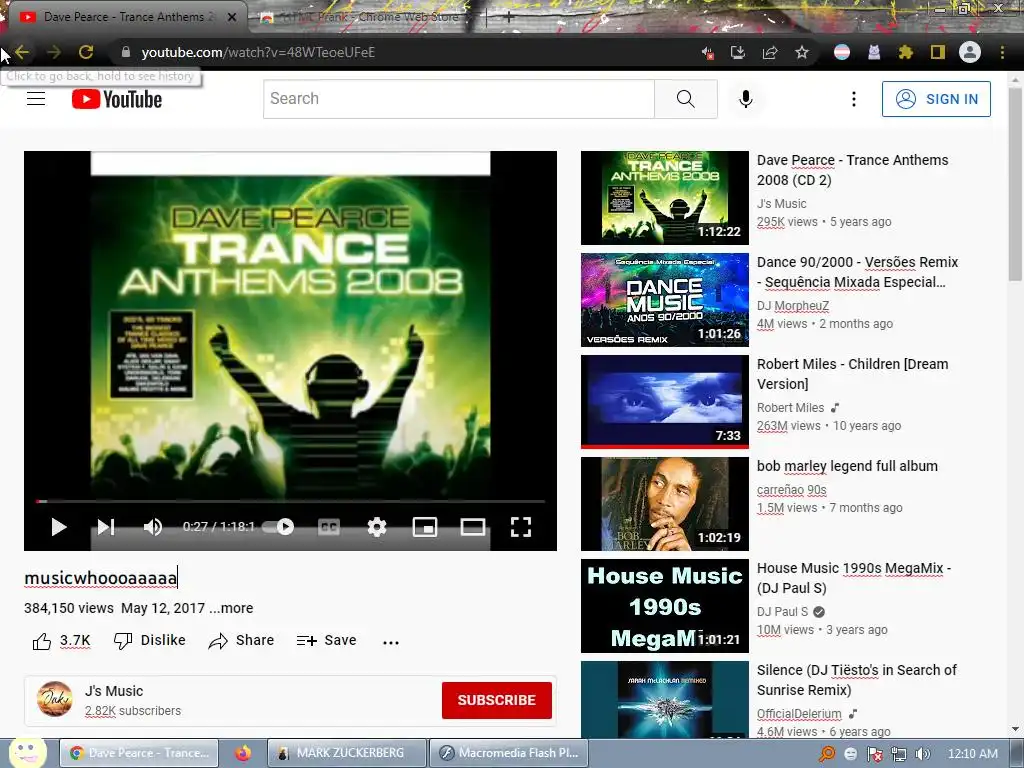Toggle the autoplay switch in player
This screenshot has width=1024, height=768.
point(278,526)
